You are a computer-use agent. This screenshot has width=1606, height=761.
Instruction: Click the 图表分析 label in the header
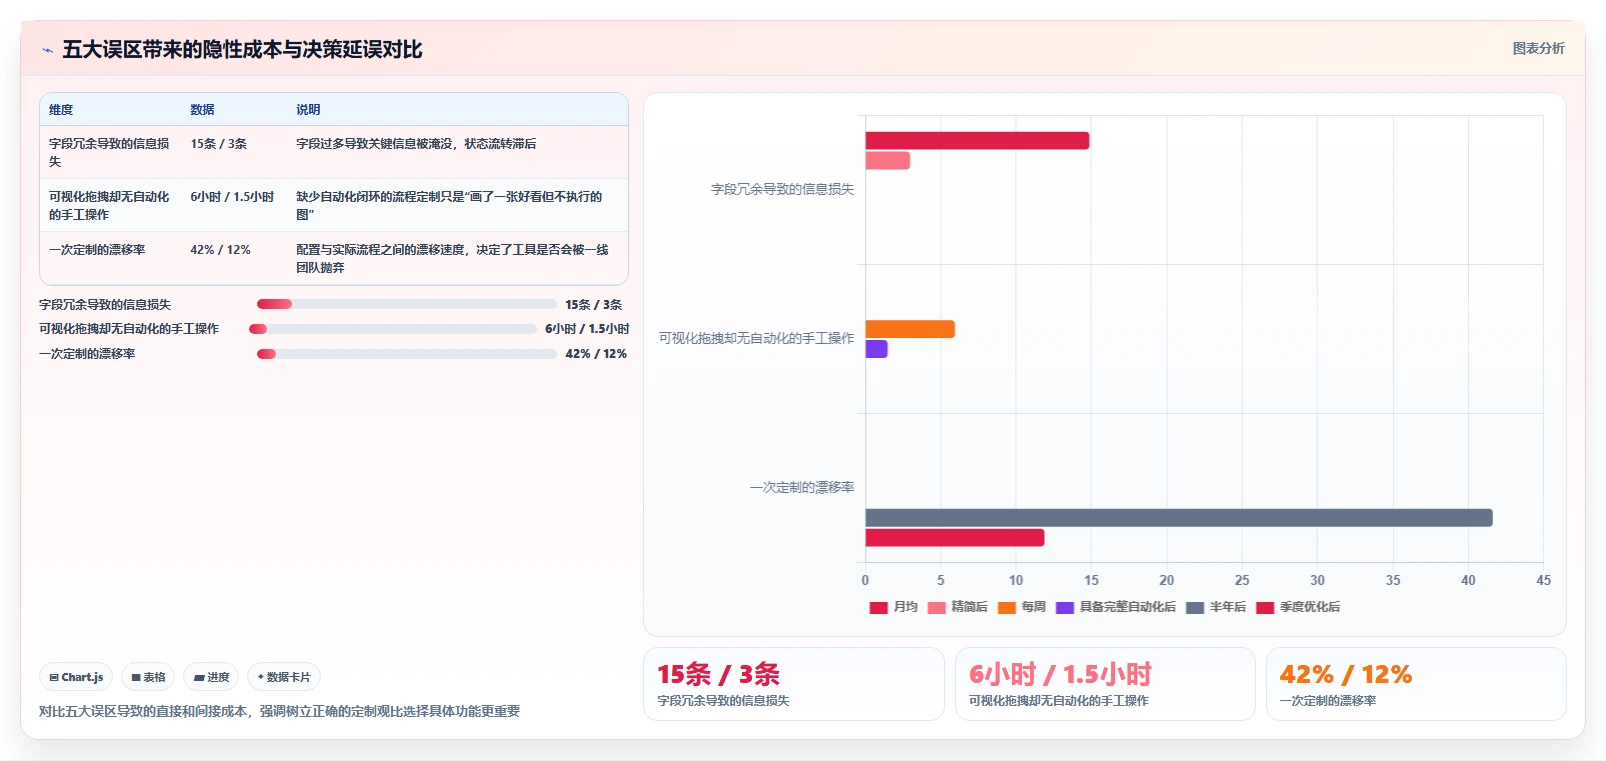pos(1538,48)
